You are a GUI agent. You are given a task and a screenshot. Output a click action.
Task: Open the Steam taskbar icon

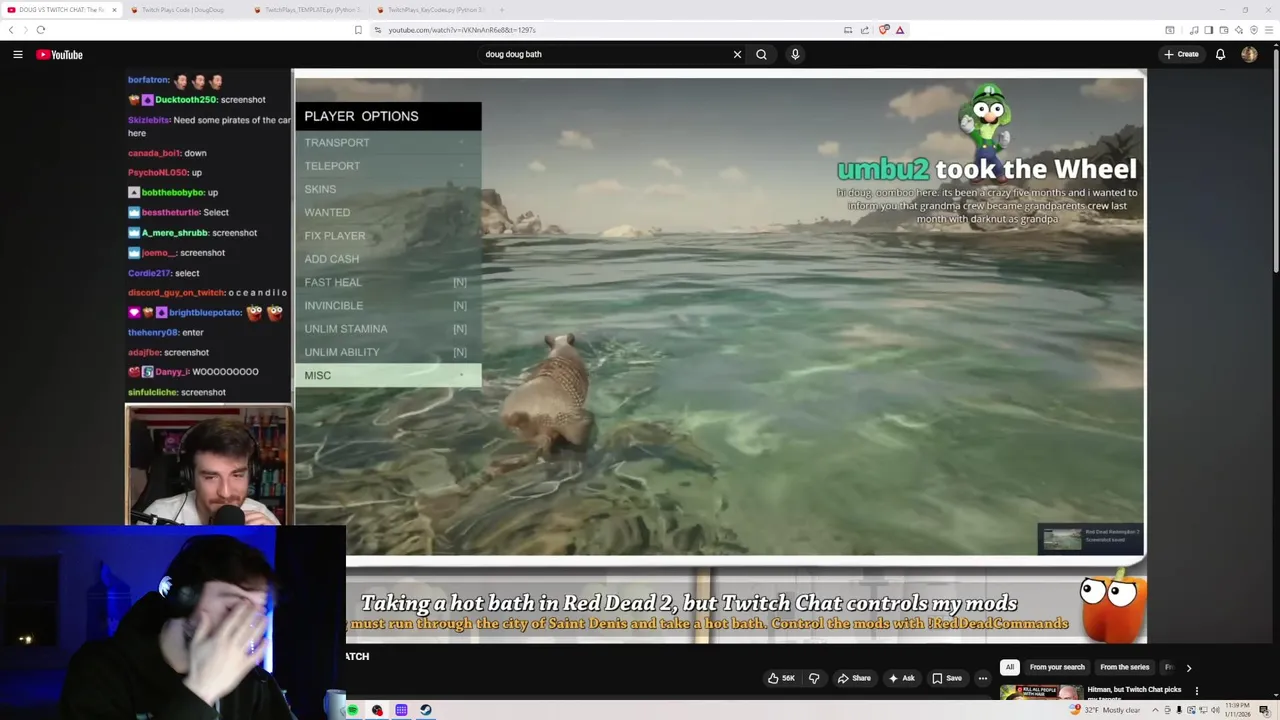[426, 710]
